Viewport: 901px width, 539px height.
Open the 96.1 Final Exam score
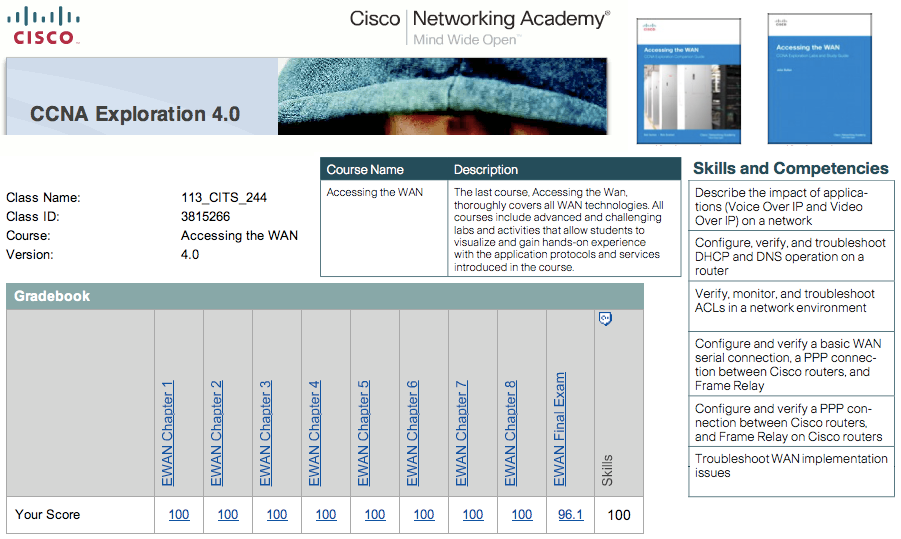(571, 515)
